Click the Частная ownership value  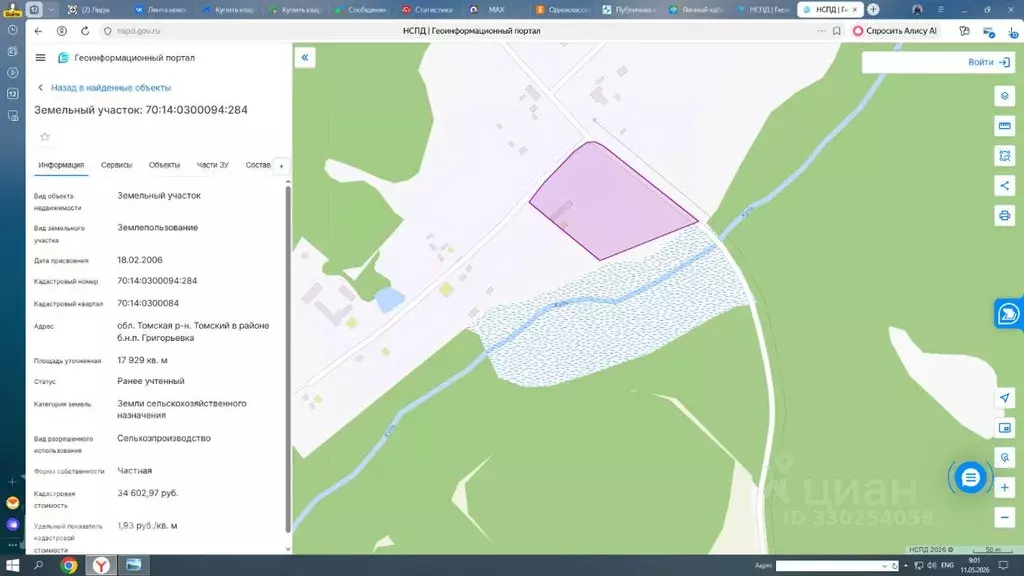click(x=135, y=470)
